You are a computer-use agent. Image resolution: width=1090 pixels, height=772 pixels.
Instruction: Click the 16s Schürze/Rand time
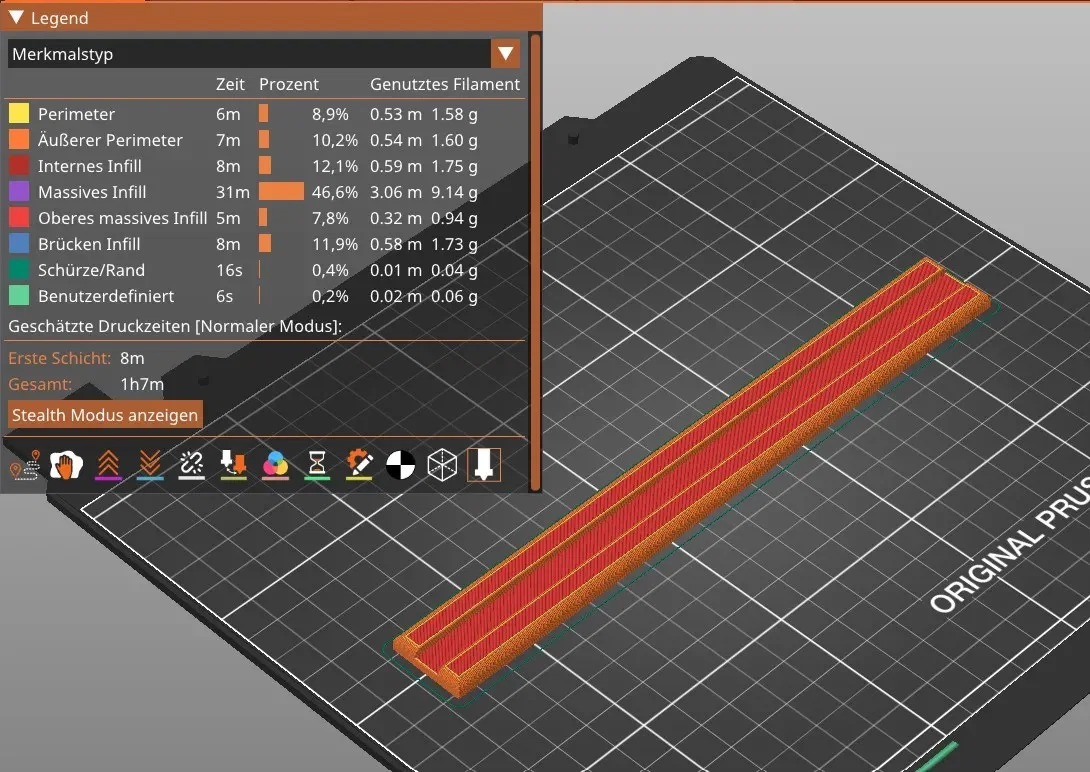click(229, 270)
